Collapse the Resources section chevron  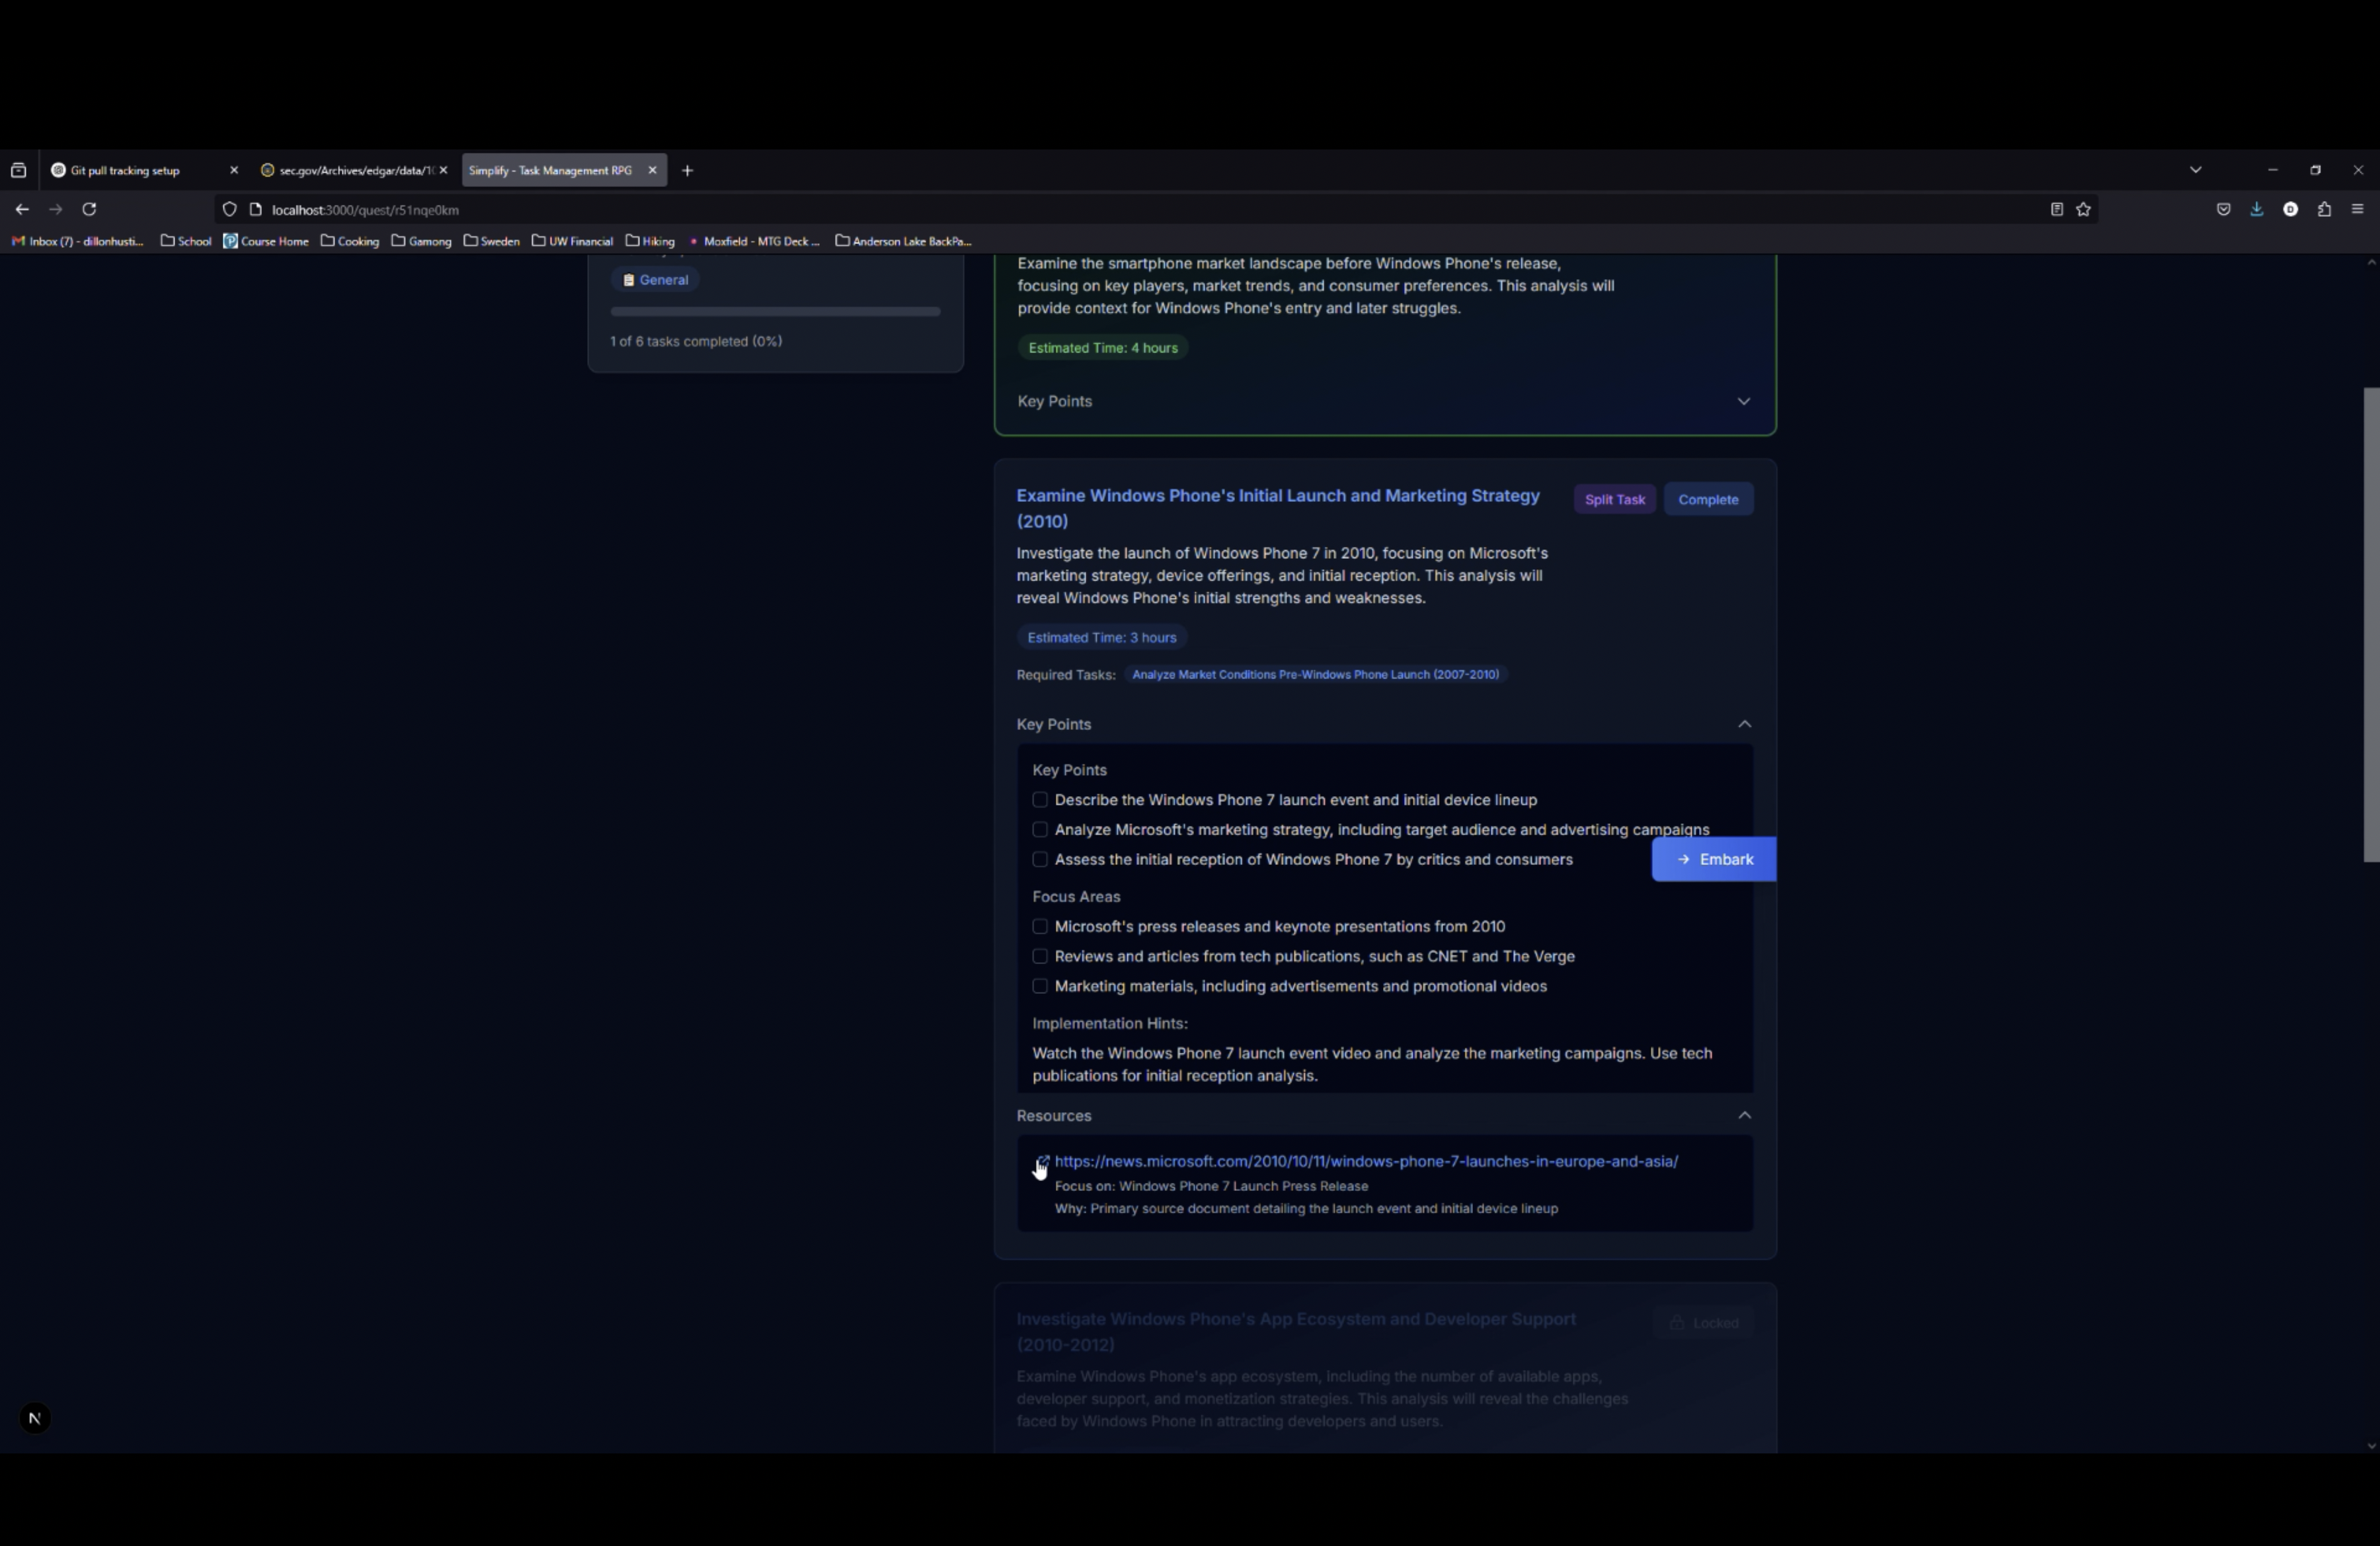(x=1744, y=1116)
